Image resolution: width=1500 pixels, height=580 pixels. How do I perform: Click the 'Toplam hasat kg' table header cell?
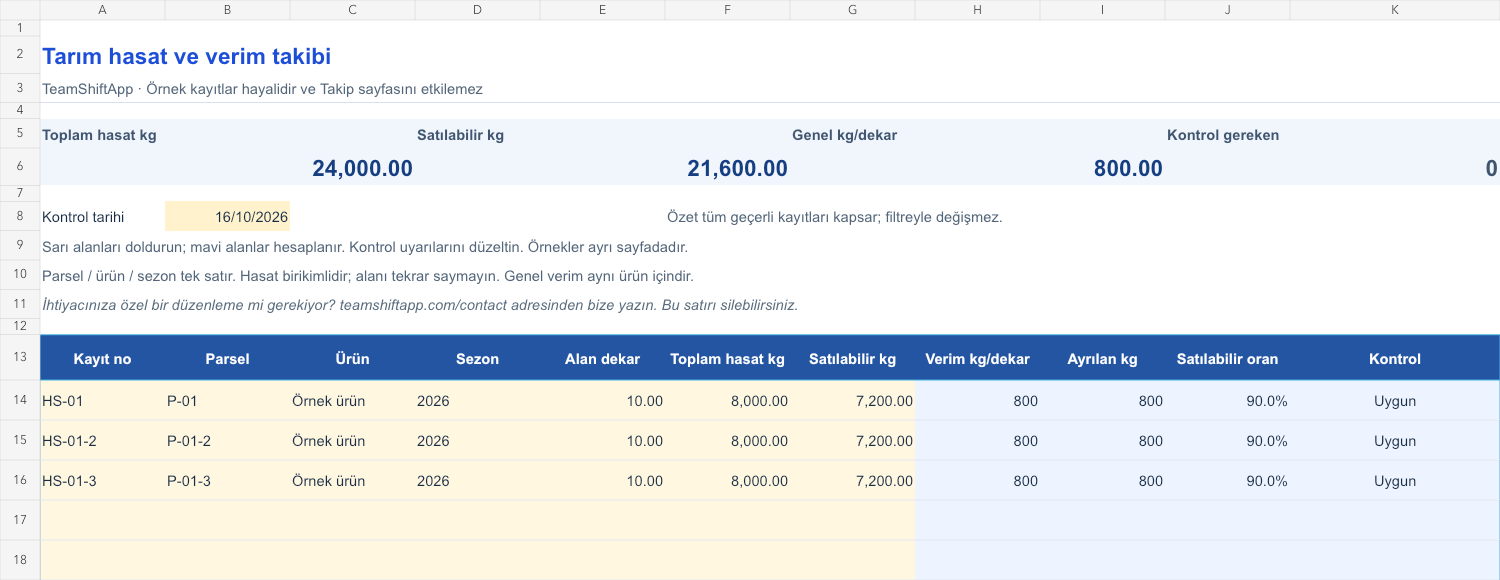[x=727, y=359]
